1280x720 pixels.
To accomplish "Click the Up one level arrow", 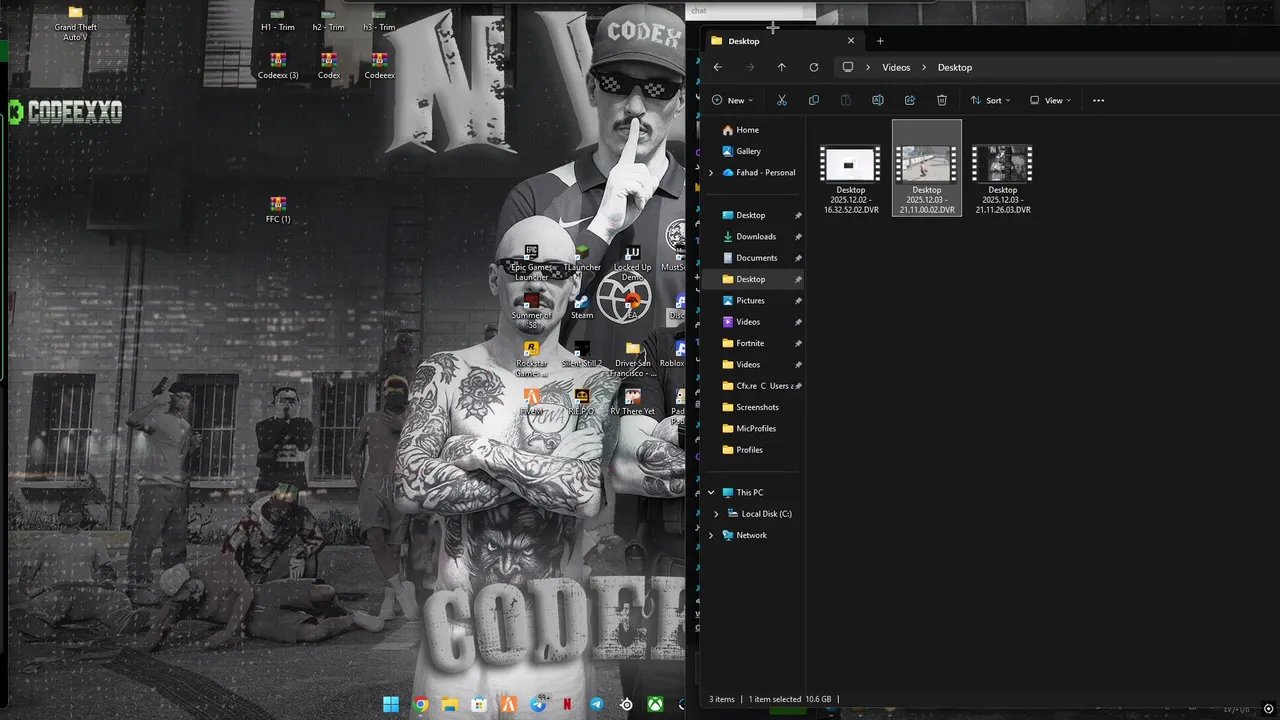I will coord(781,67).
